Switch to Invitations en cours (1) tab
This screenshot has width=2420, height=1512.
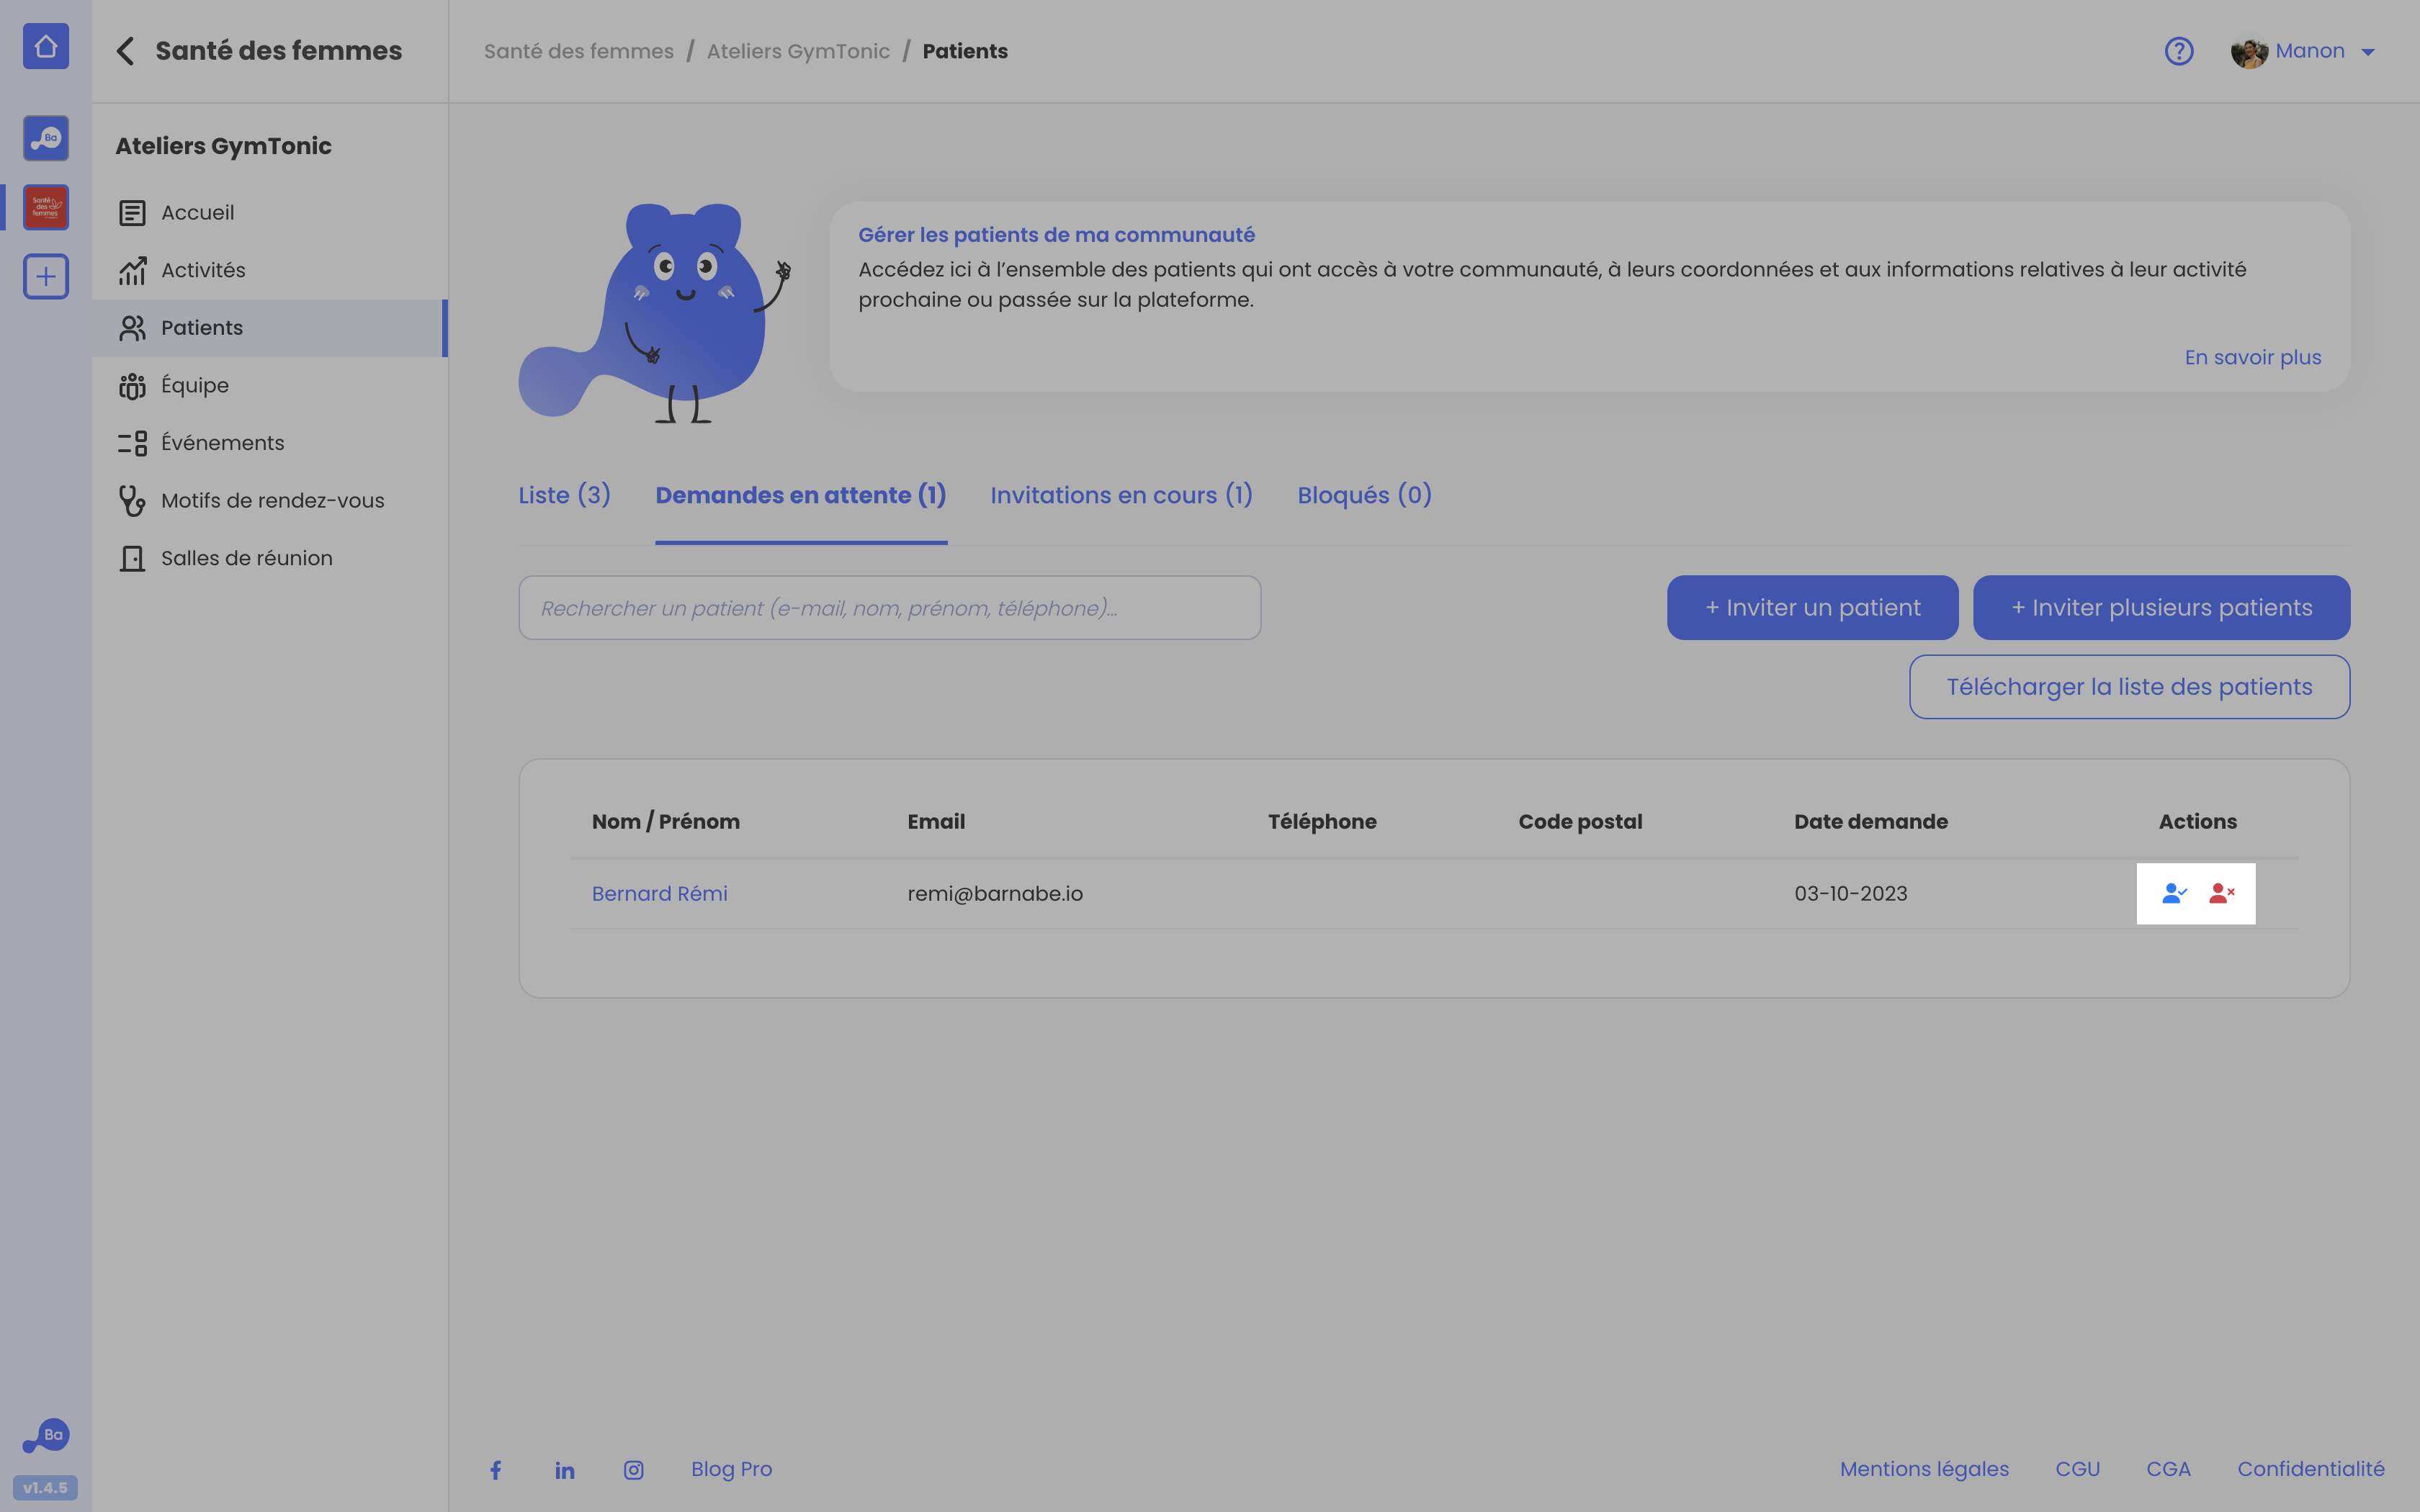coord(1121,495)
